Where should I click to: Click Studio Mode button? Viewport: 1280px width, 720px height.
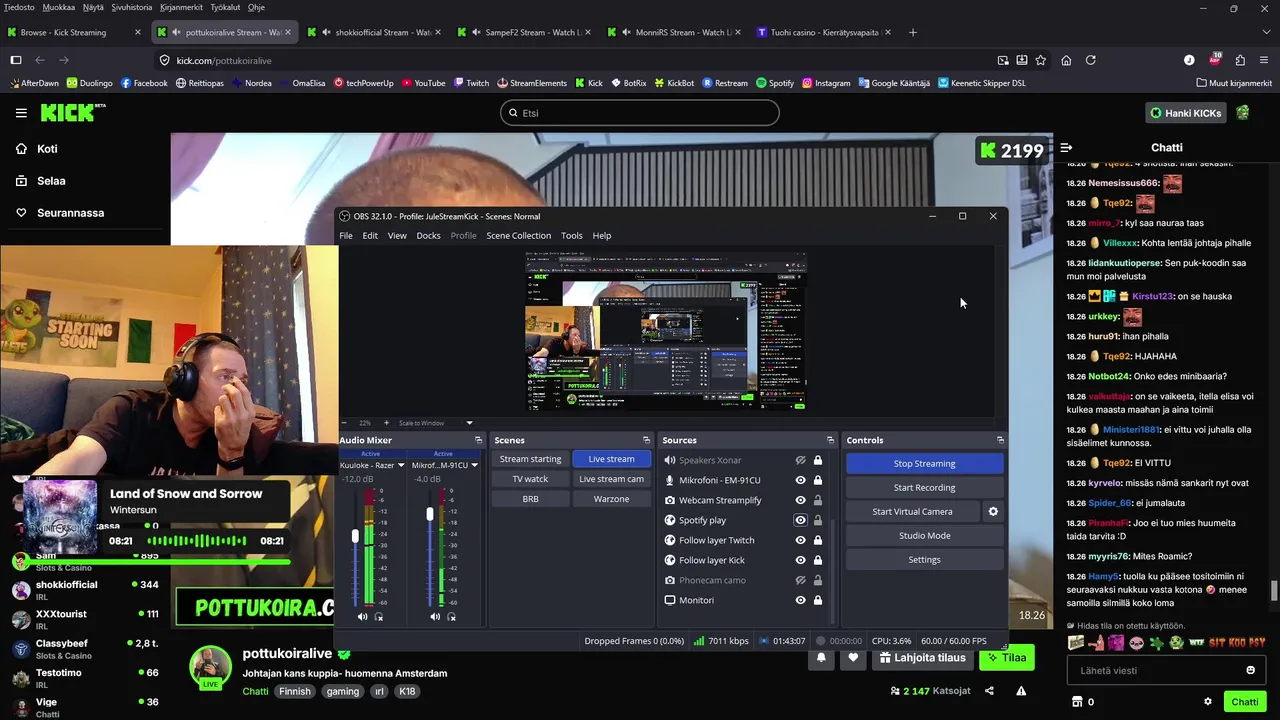(924, 535)
